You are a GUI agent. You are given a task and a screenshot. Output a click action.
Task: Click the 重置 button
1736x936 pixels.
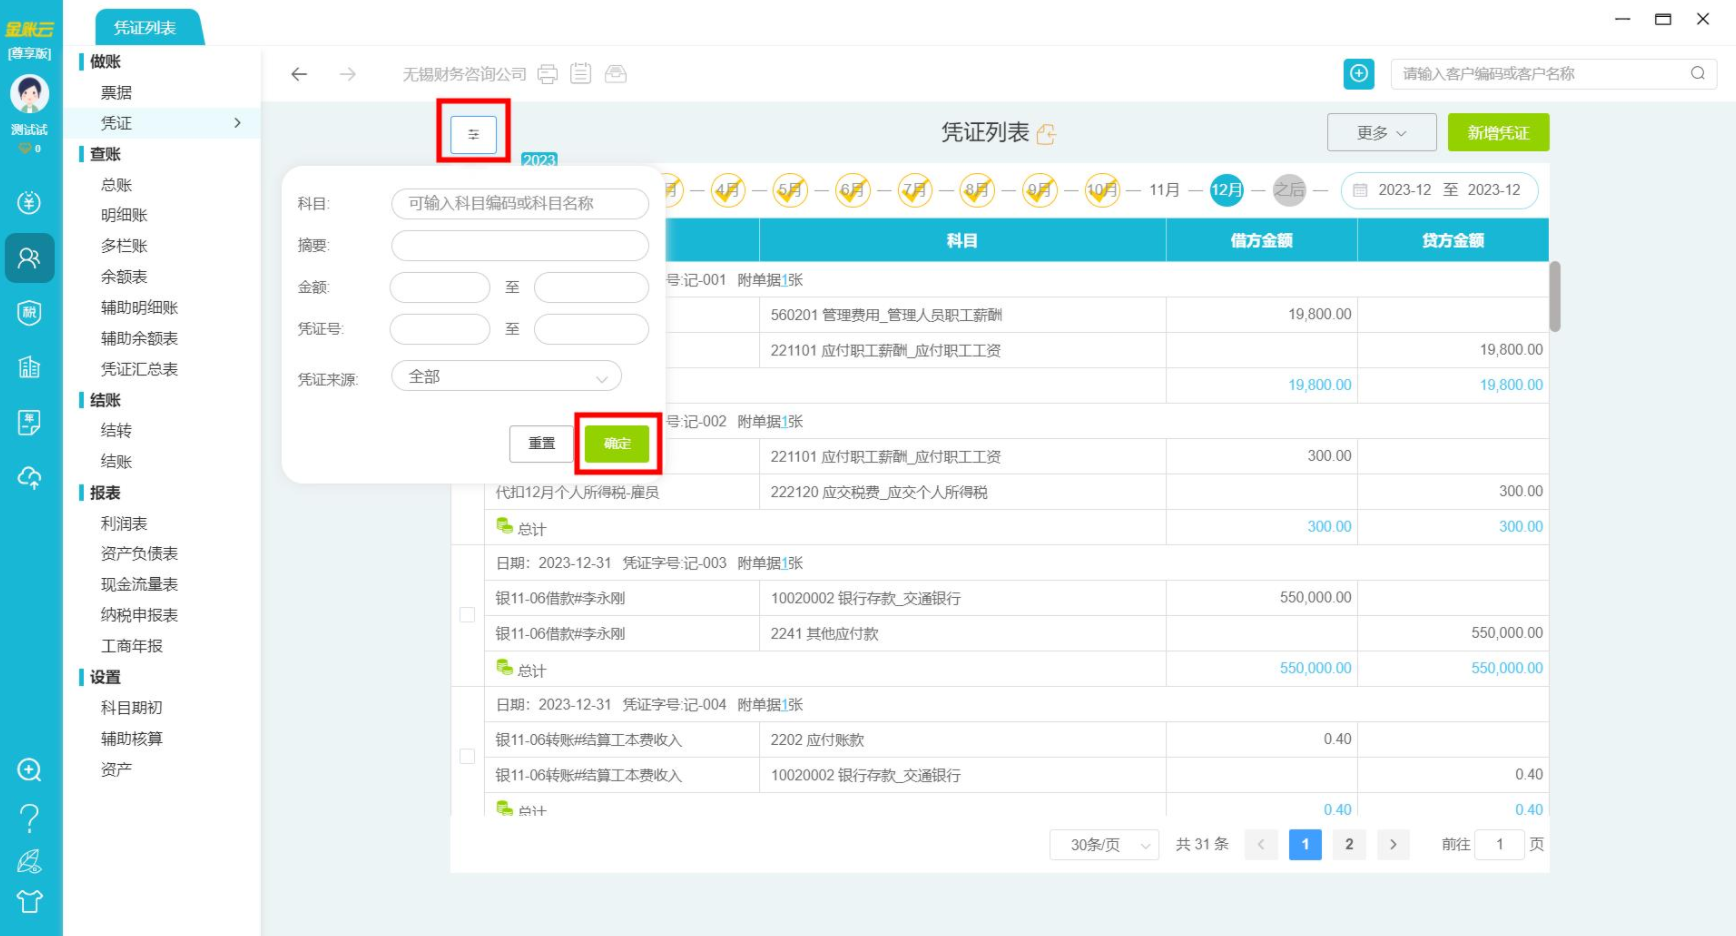pos(541,444)
